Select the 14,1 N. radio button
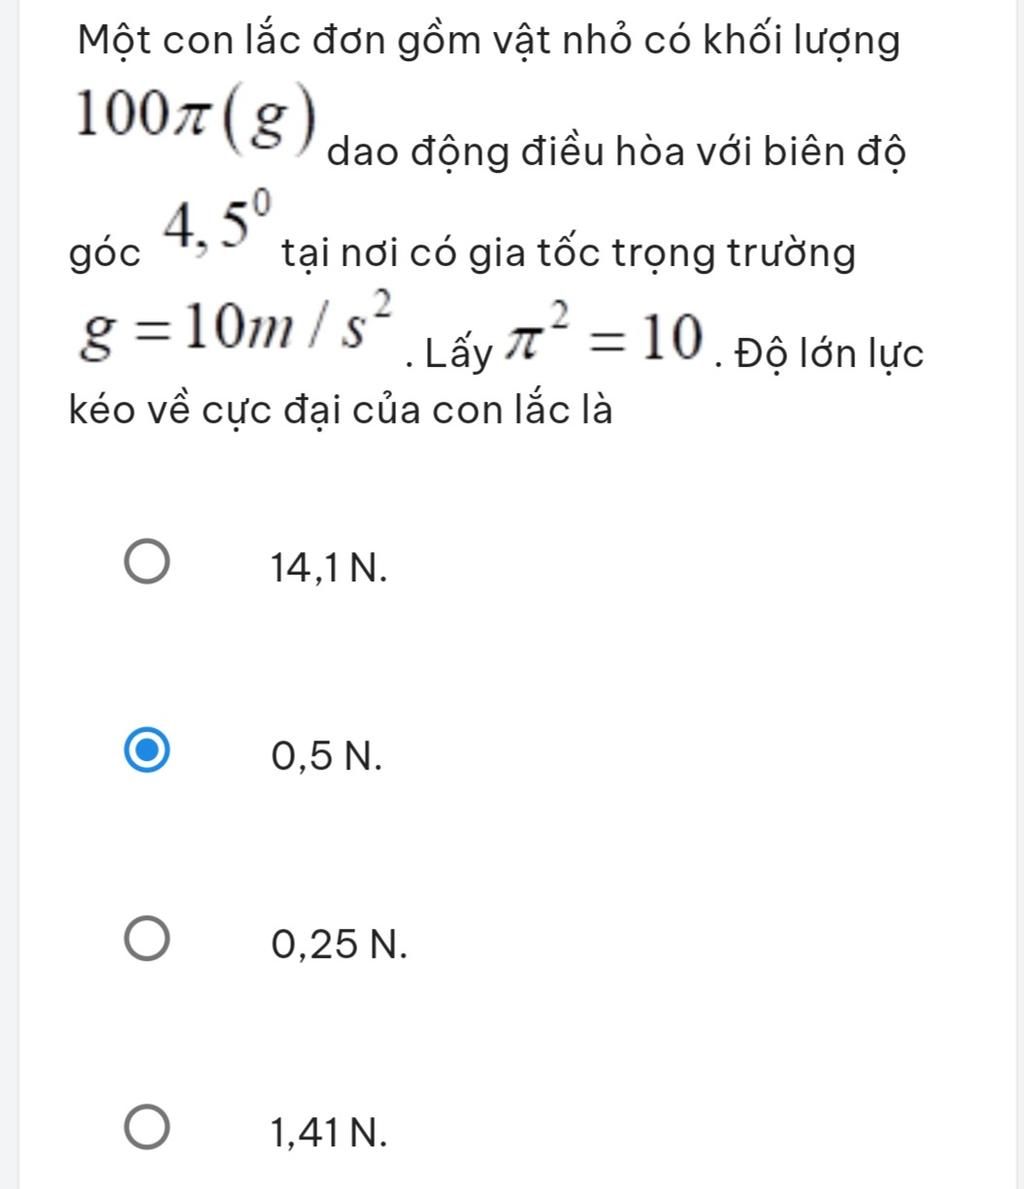The height and width of the screenshot is (1189, 1024). point(146,562)
